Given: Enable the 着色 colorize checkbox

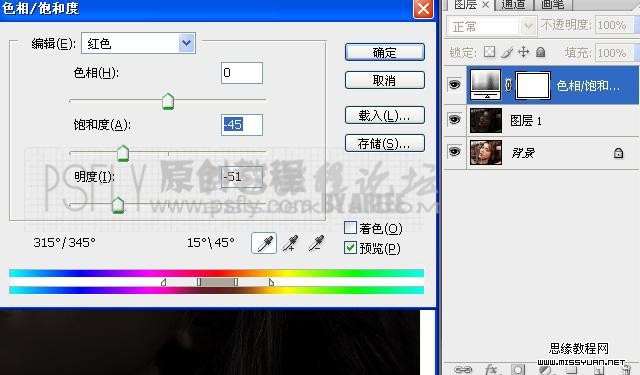Looking at the screenshot, I should click(x=350, y=228).
